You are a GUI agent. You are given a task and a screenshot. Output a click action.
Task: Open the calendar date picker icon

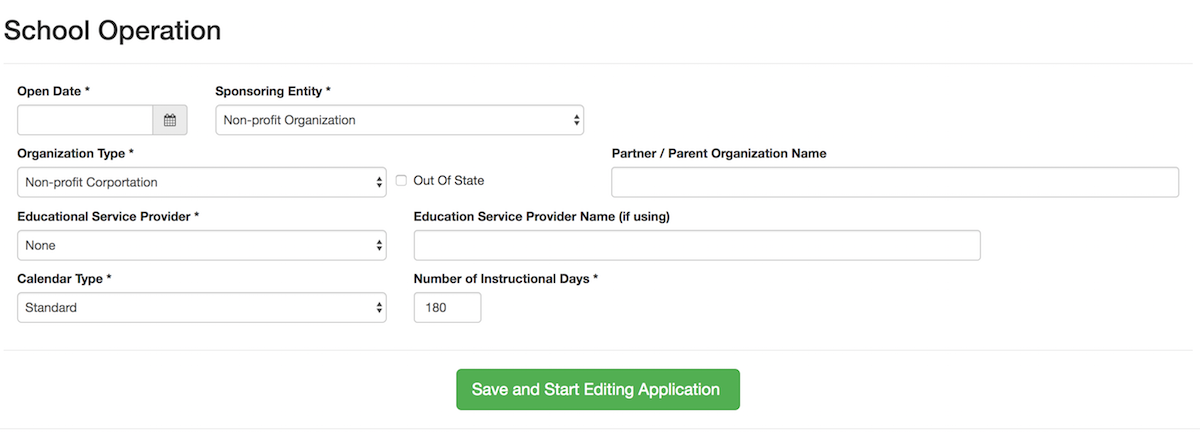[170, 120]
